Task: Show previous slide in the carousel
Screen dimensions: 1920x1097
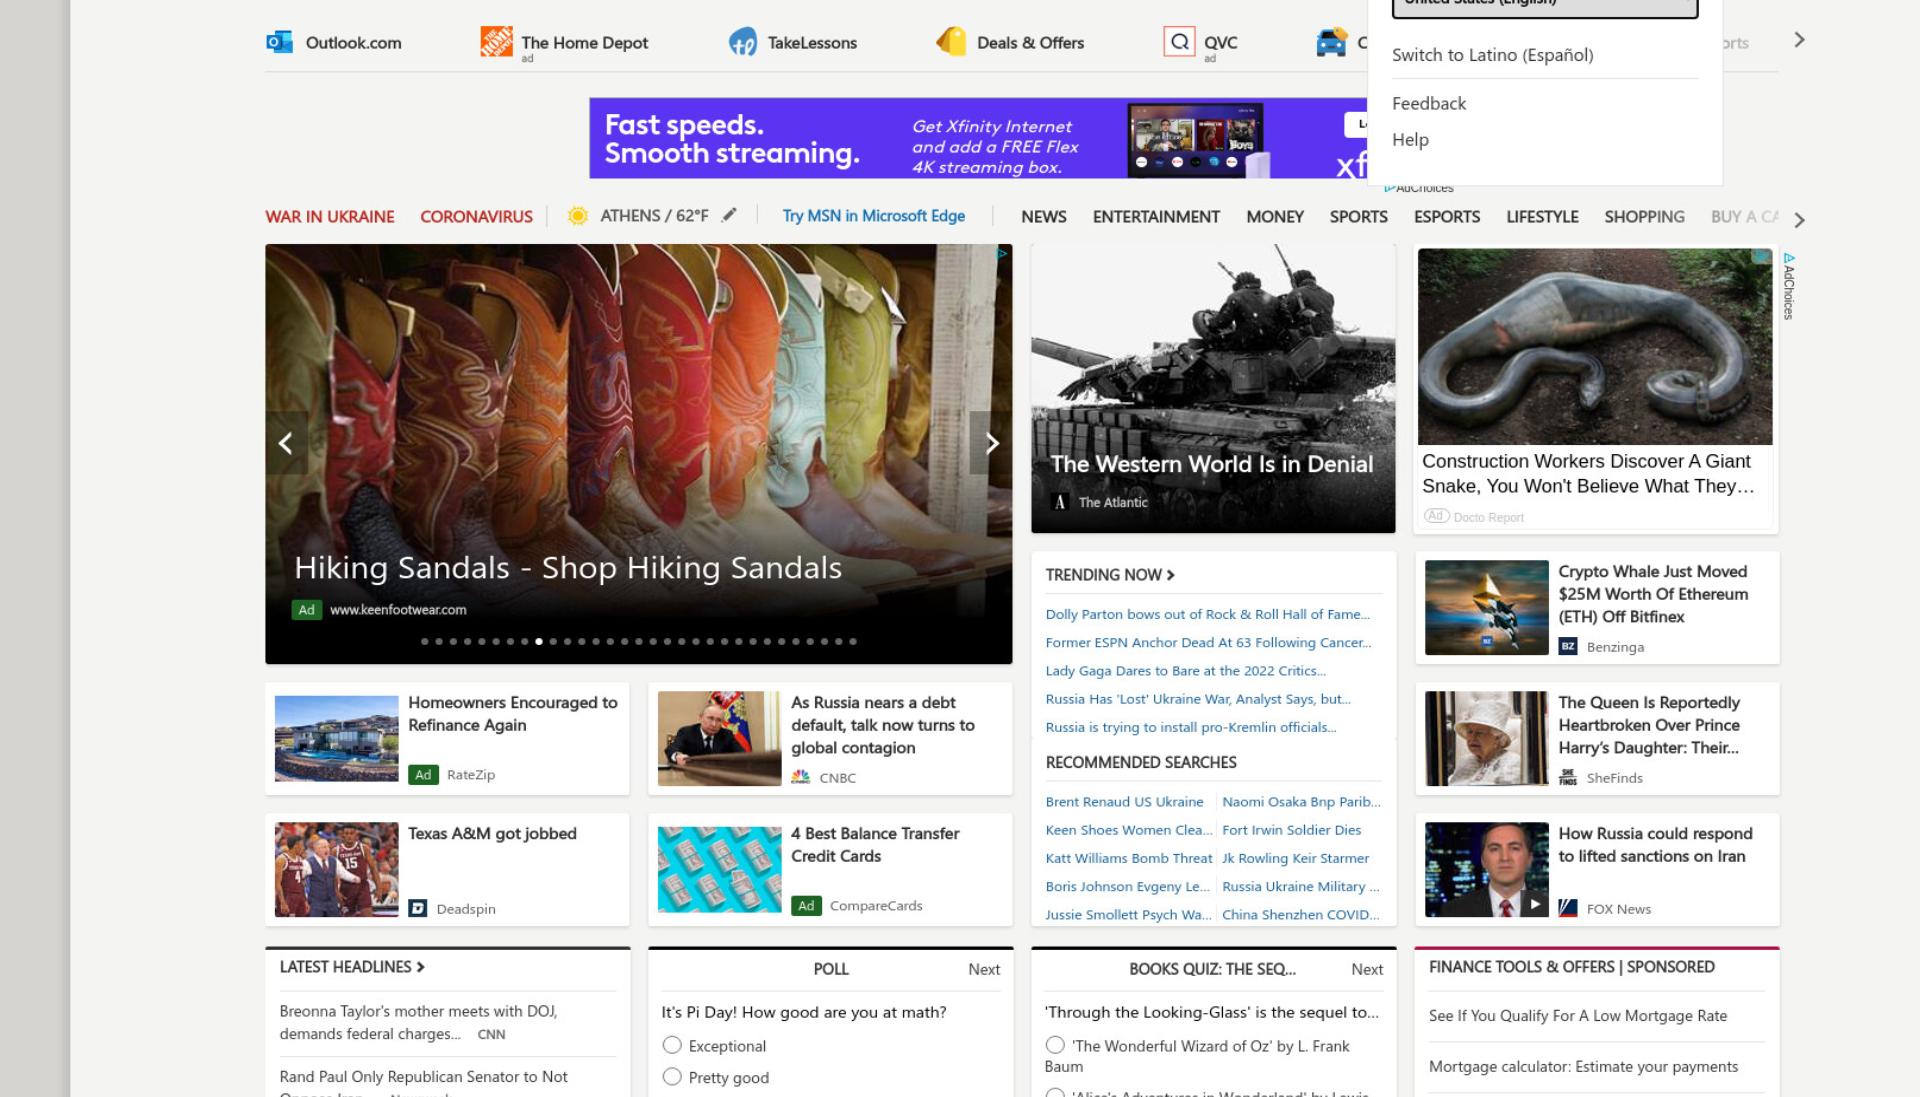Action: (286, 443)
